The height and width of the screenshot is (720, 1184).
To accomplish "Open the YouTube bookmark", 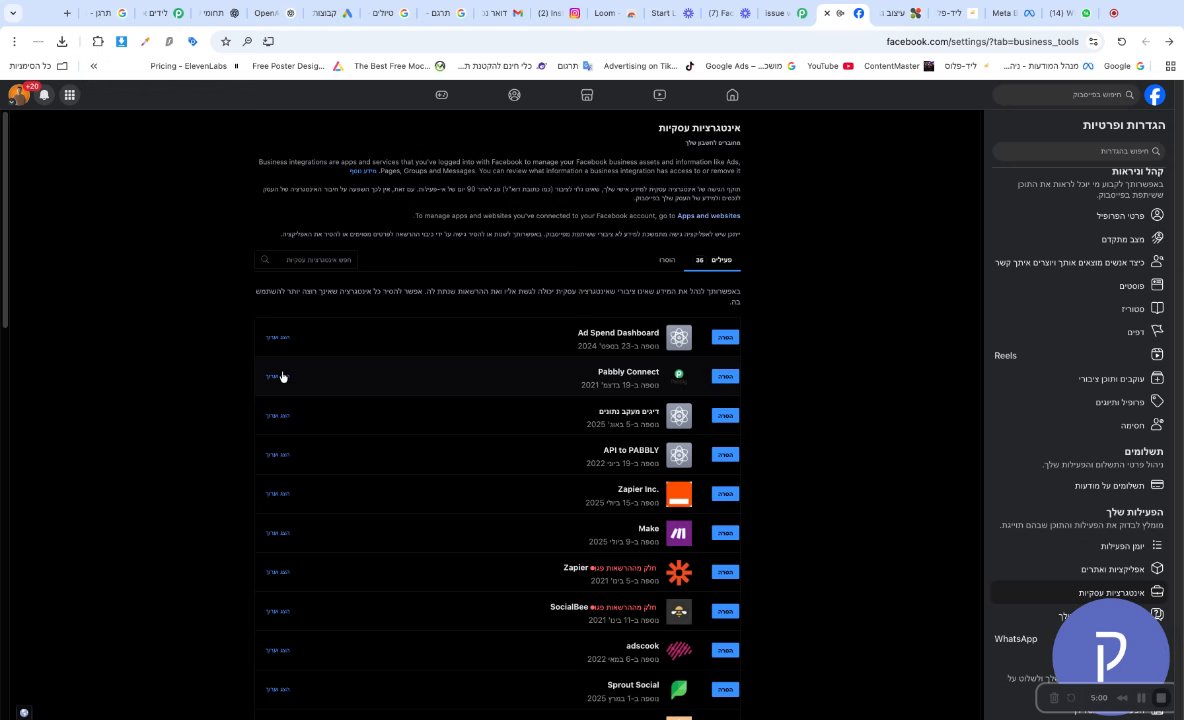I will (x=830, y=66).
